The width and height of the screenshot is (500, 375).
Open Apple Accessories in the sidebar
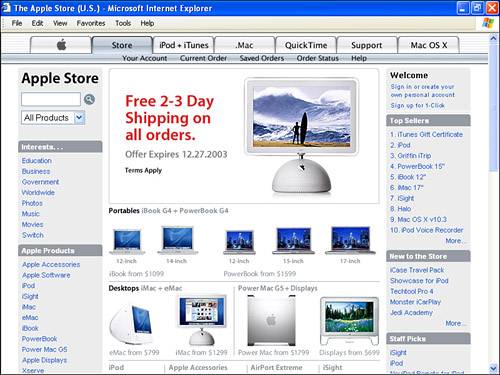[51, 264]
